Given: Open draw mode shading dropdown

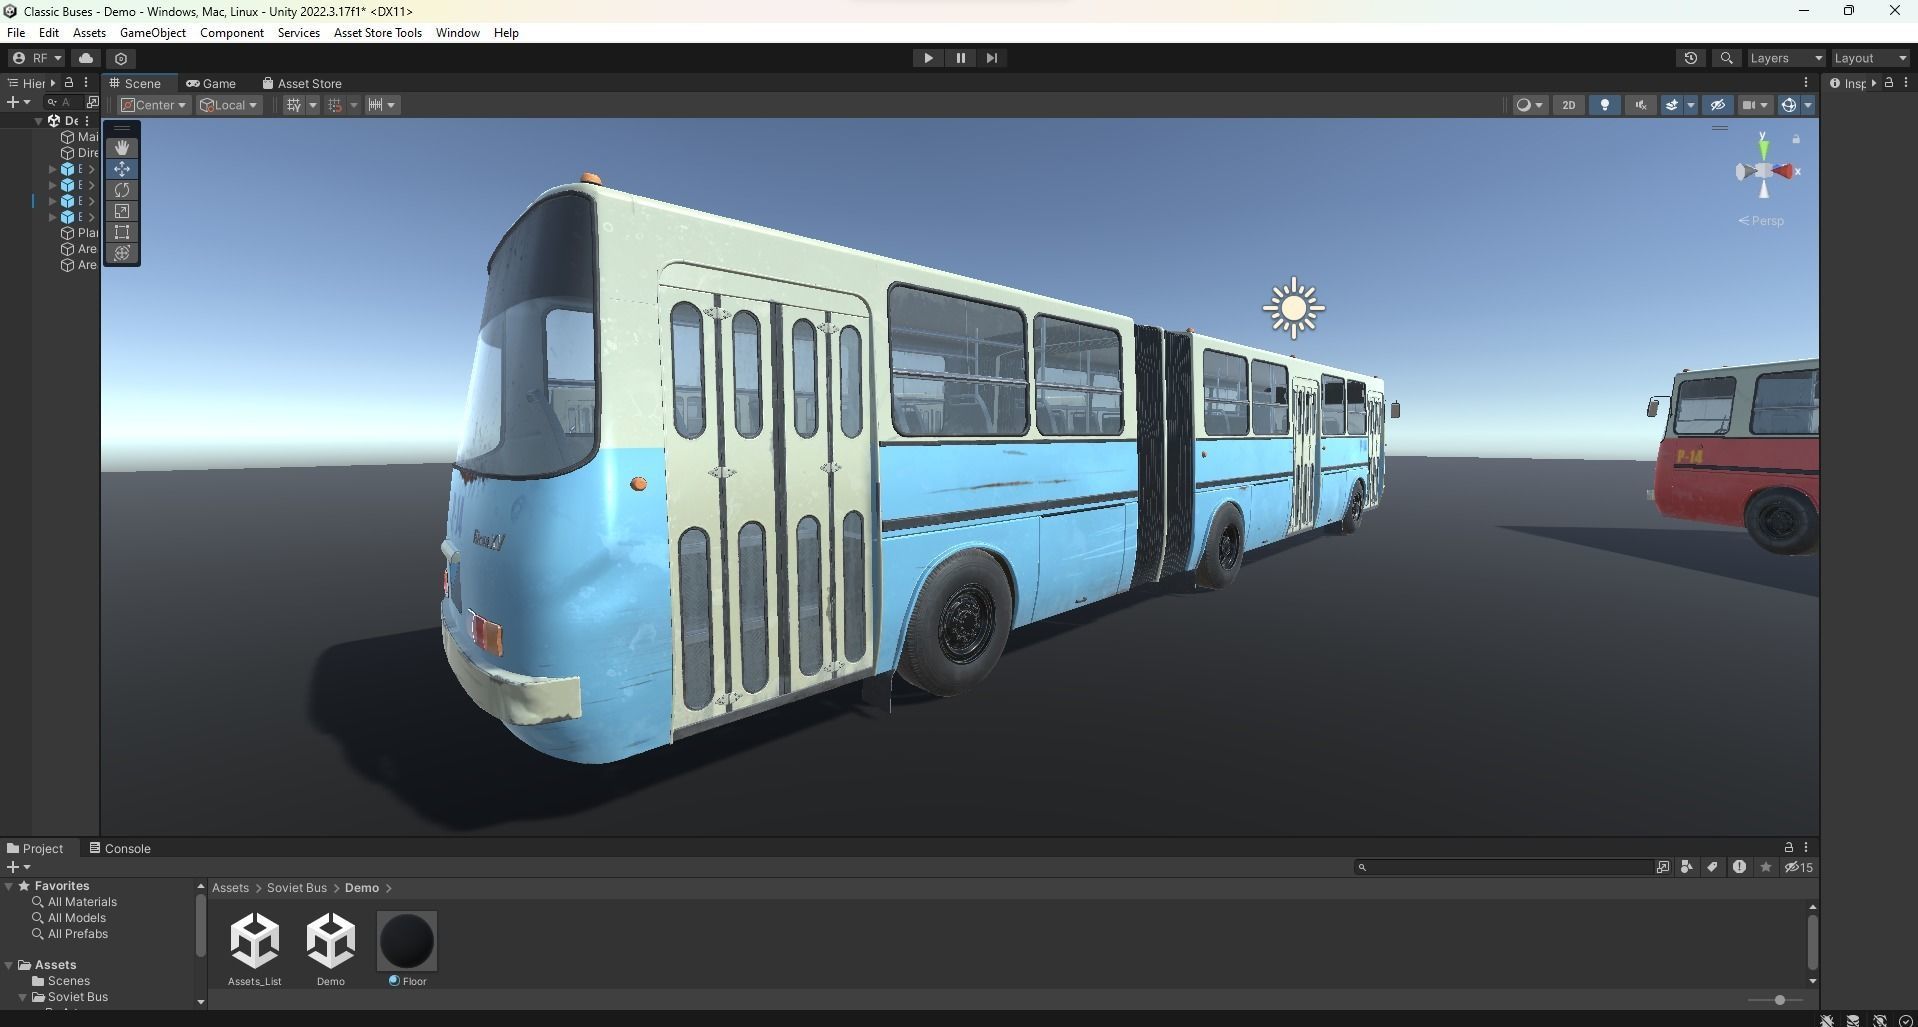Looking at the screenshot, I should coord(1530,105).
